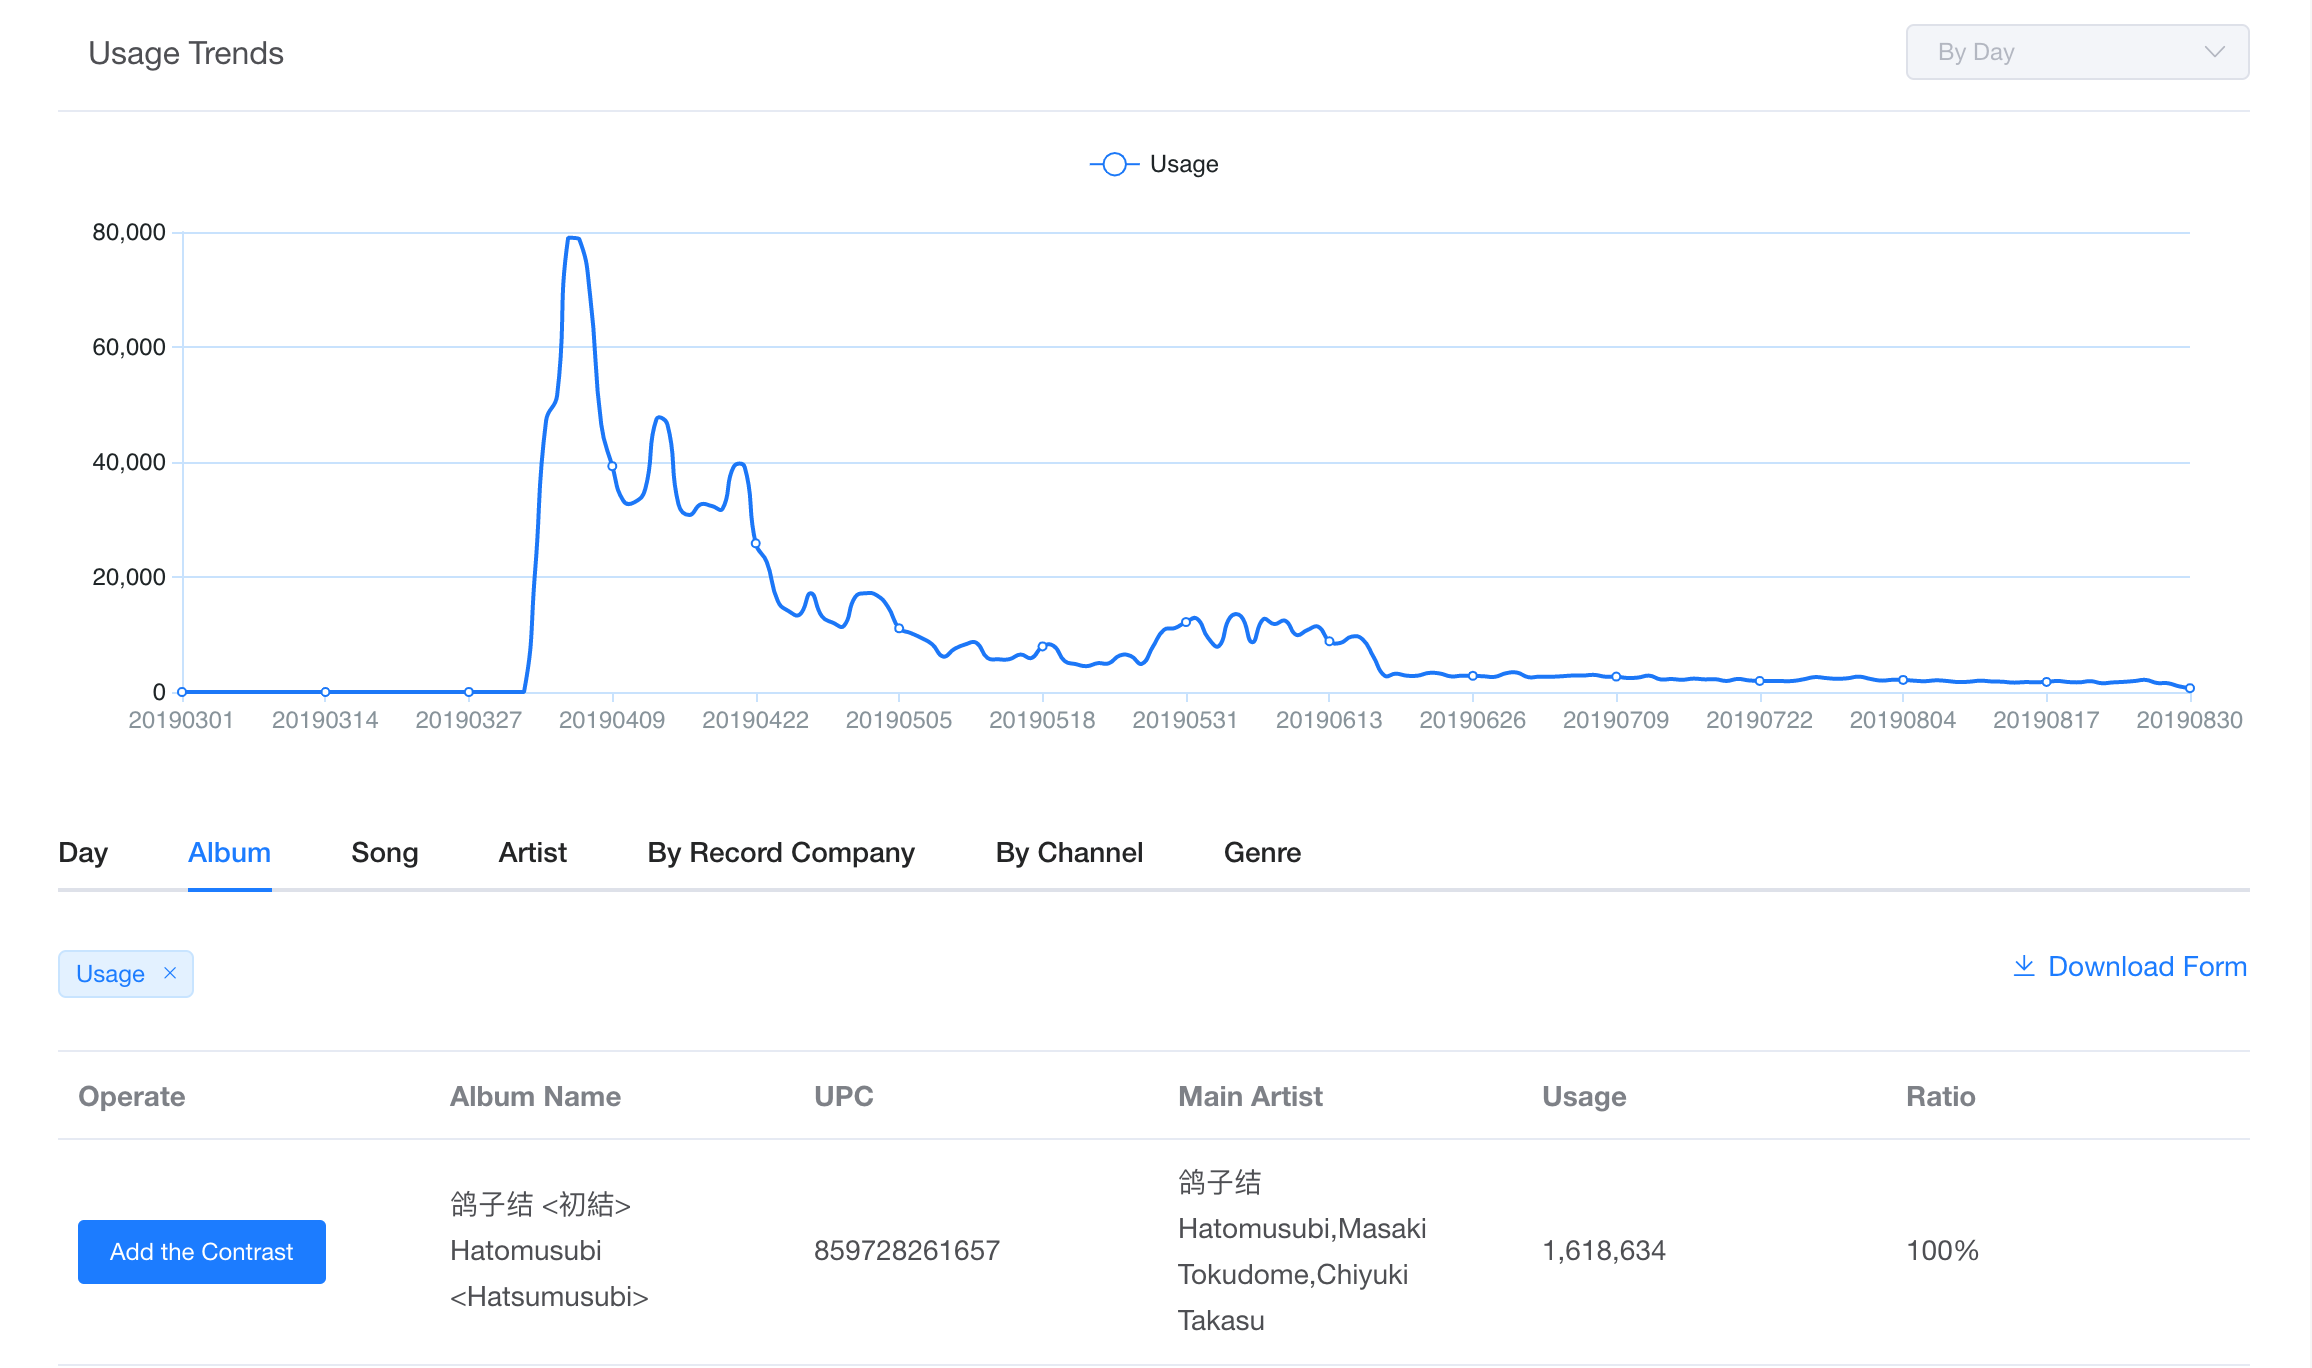Image resolution: width=2312 pixels, height=1368 pixels.
Task: Open the Song tab
Action: coord(384,853)
